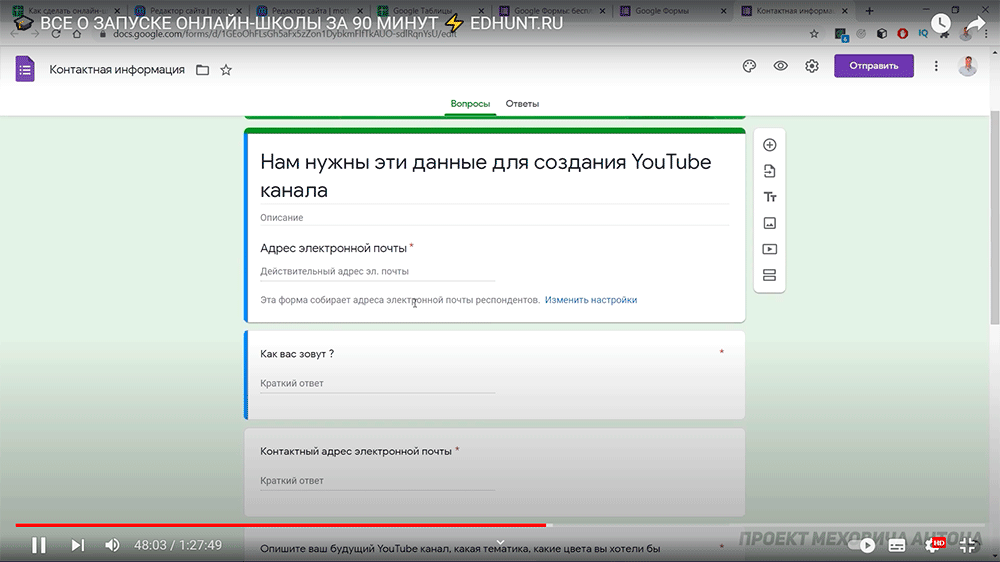
Task: Share the video using the arrow icon
Action: (975, 24)
